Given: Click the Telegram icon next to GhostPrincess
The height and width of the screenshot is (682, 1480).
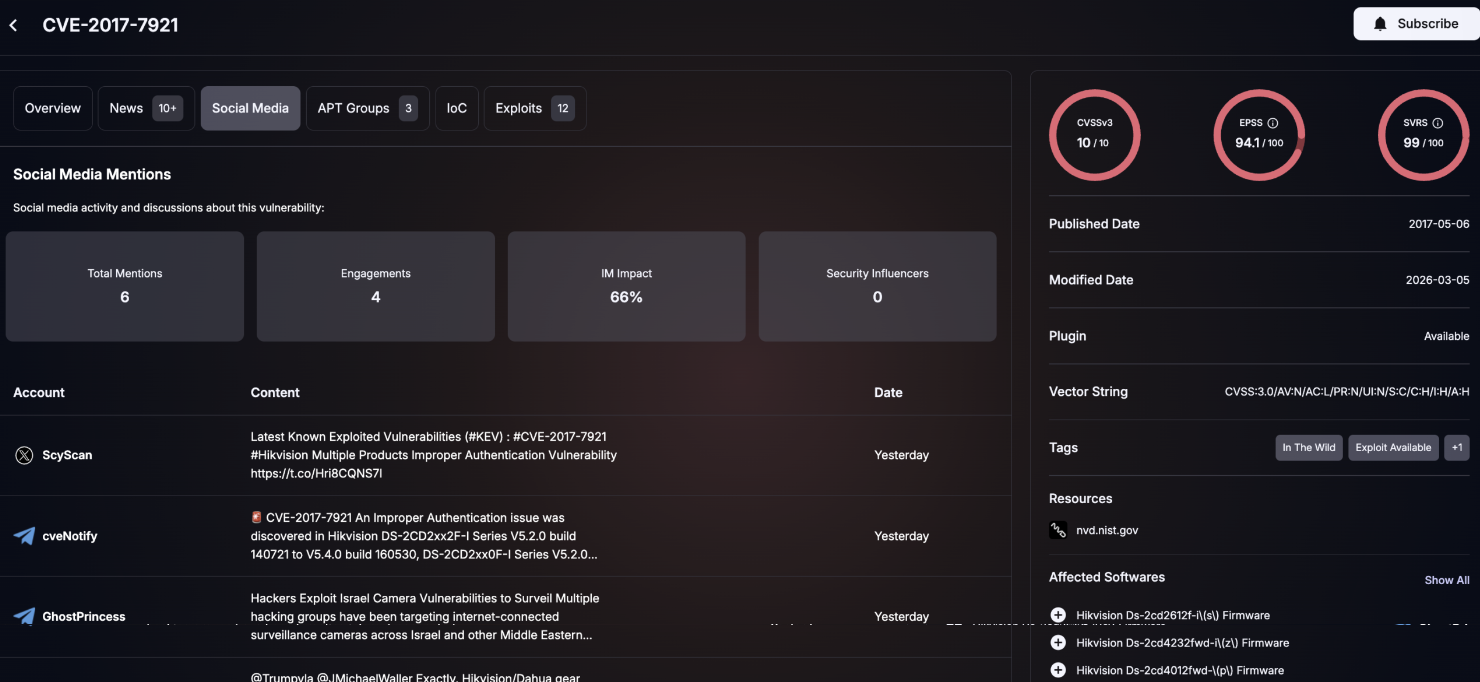Looking at the screenshot, I should pos(24,617).
